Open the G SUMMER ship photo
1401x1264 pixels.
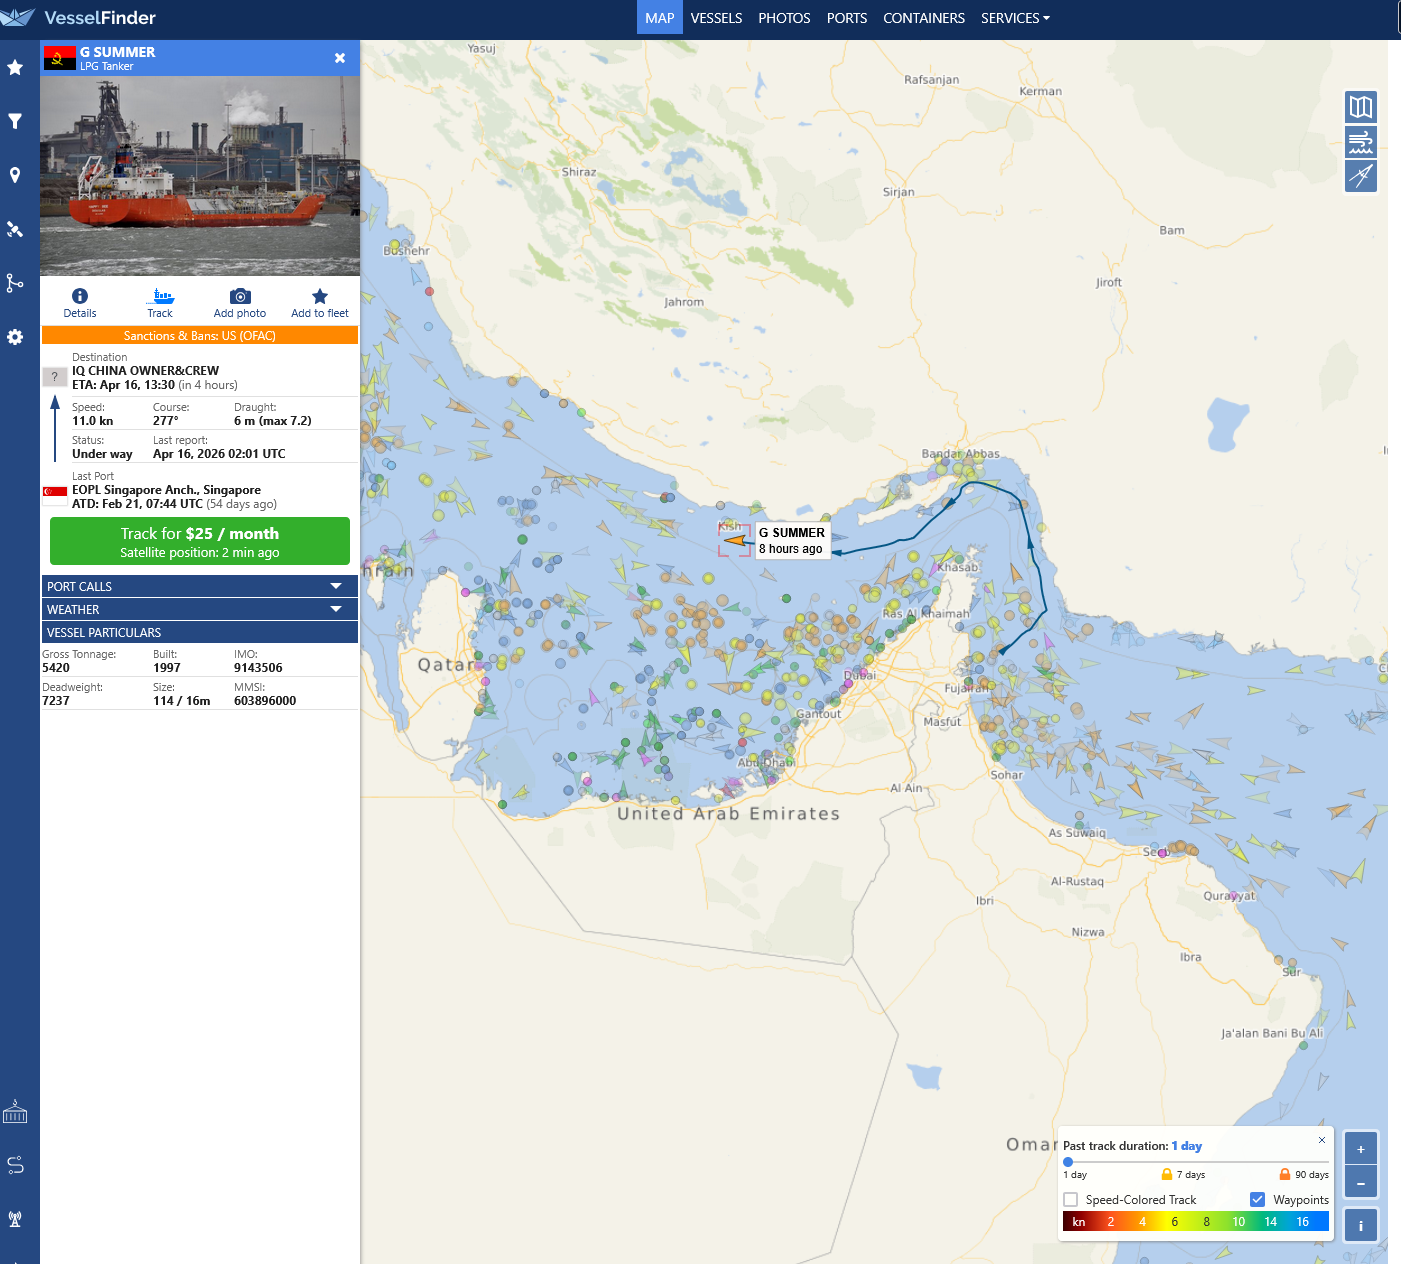[x=200, y=176]
